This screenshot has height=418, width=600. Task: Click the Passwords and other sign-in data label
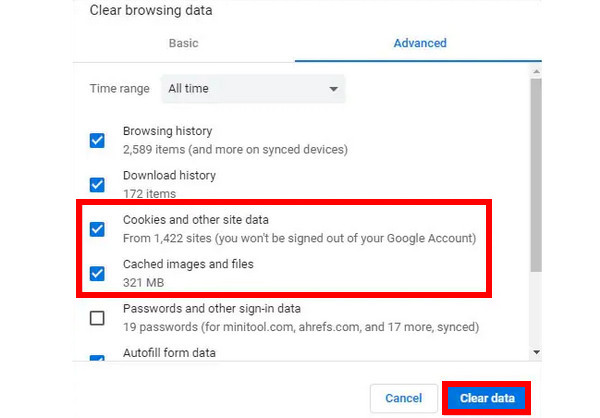(212, 309)
